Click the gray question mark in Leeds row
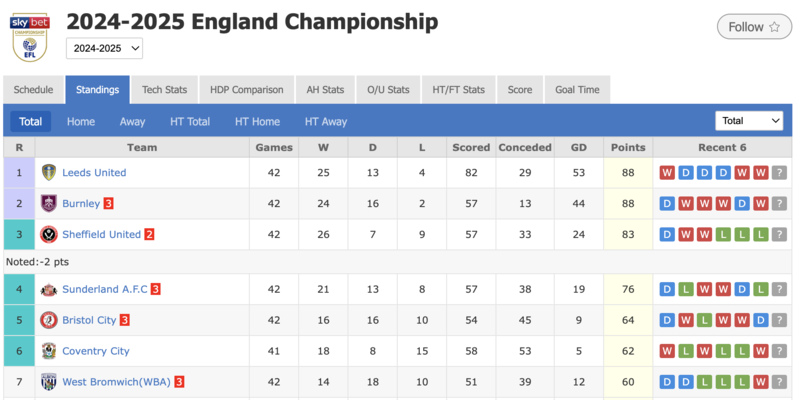 tap(779, 172)
